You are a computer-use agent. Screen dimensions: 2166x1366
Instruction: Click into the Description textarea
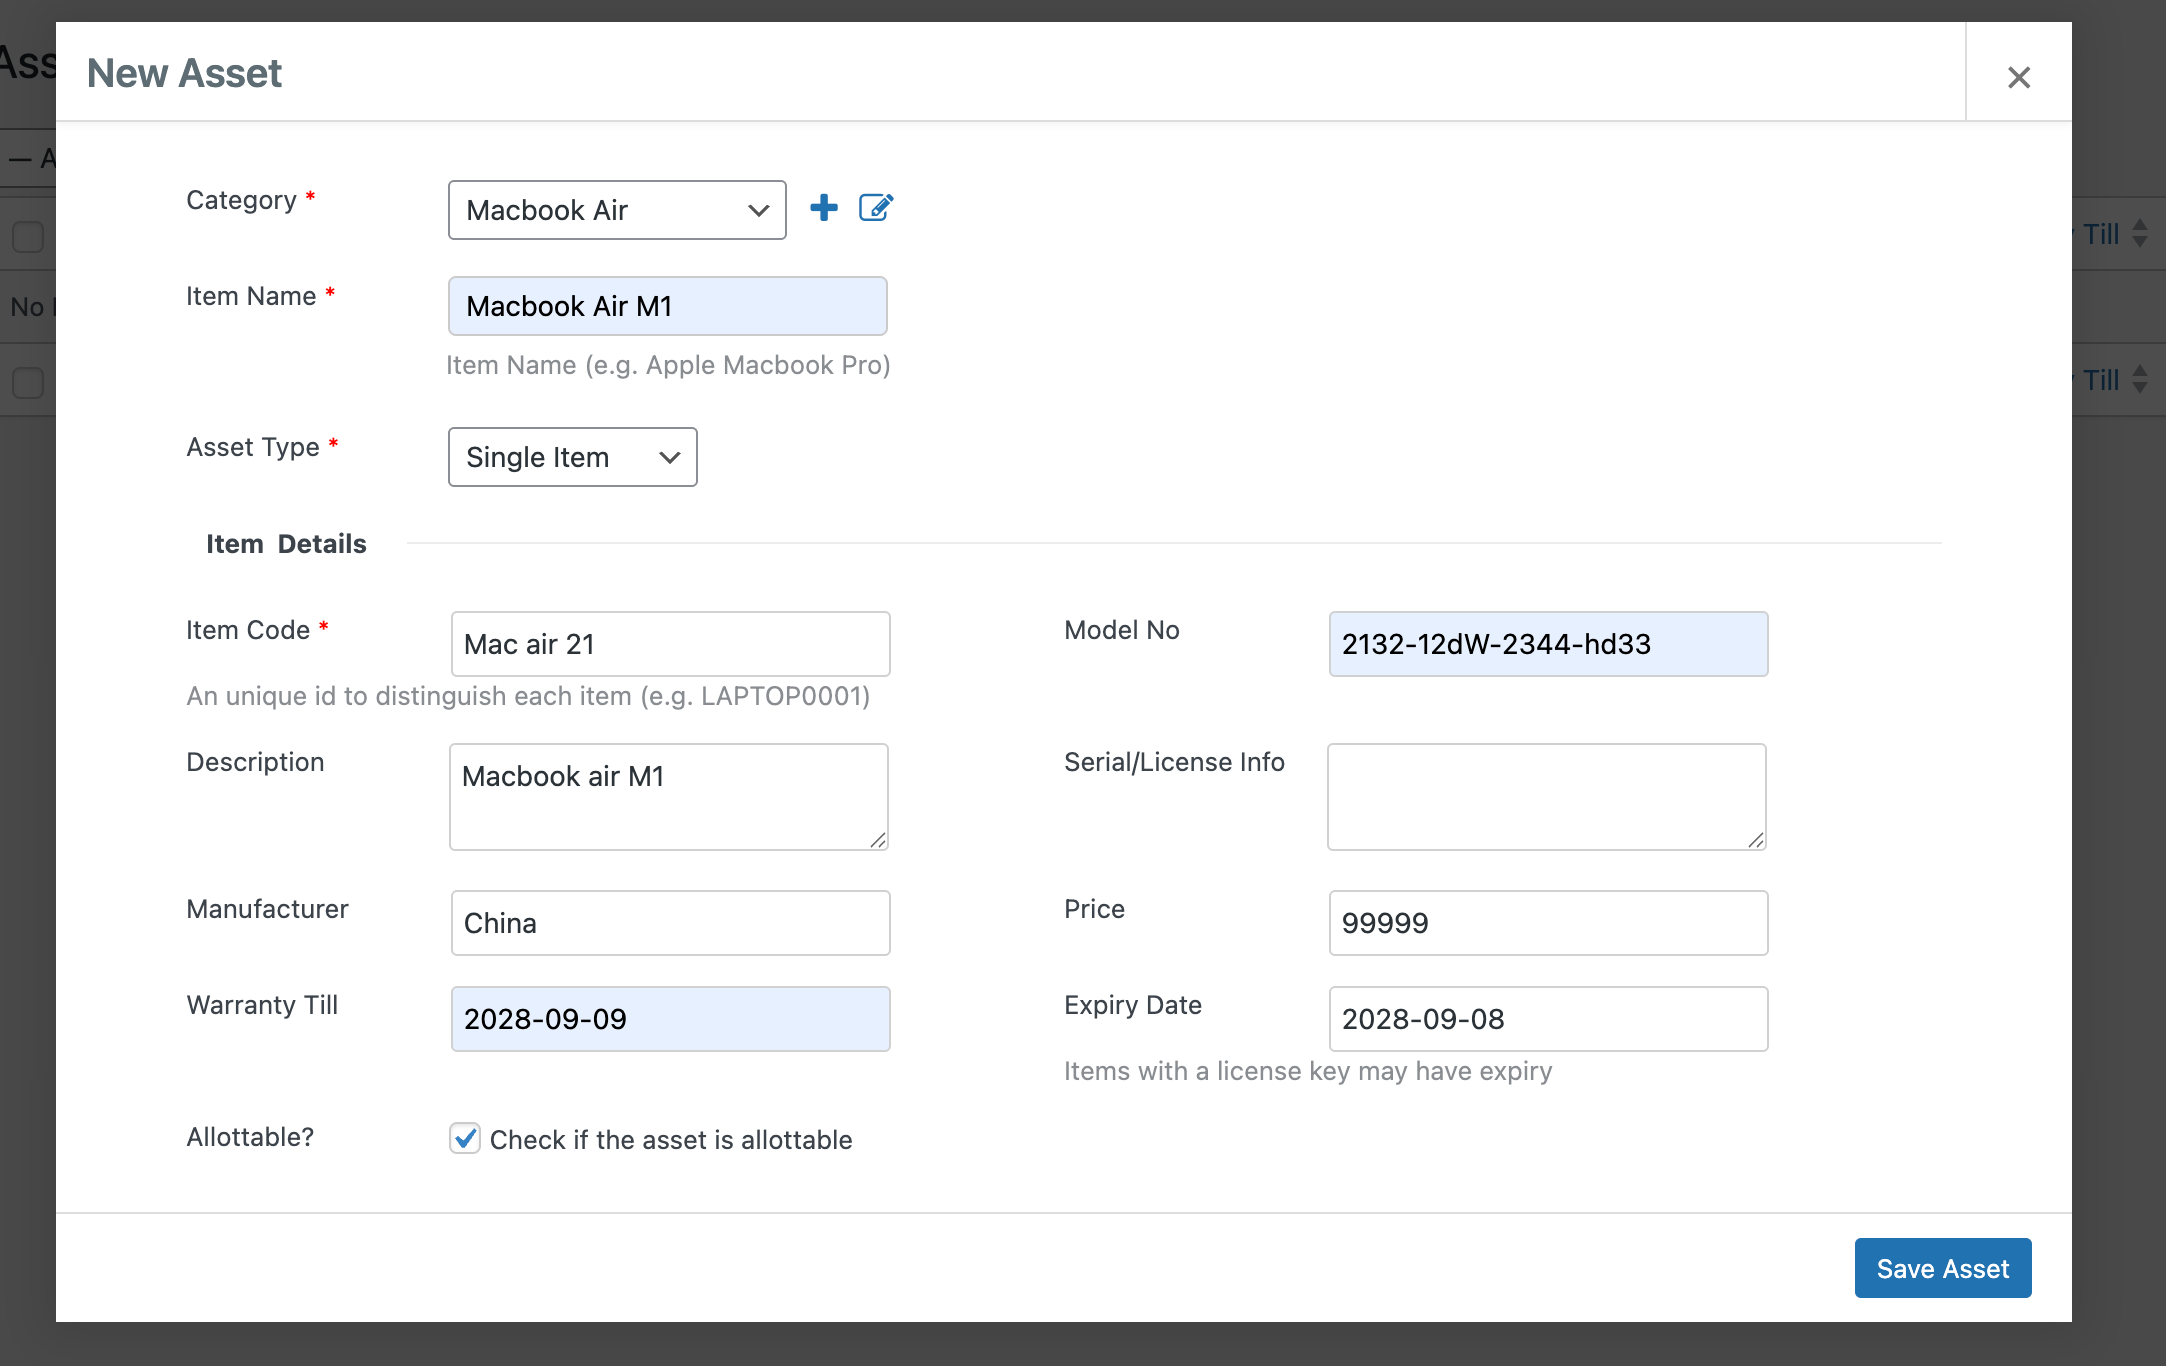668,796
